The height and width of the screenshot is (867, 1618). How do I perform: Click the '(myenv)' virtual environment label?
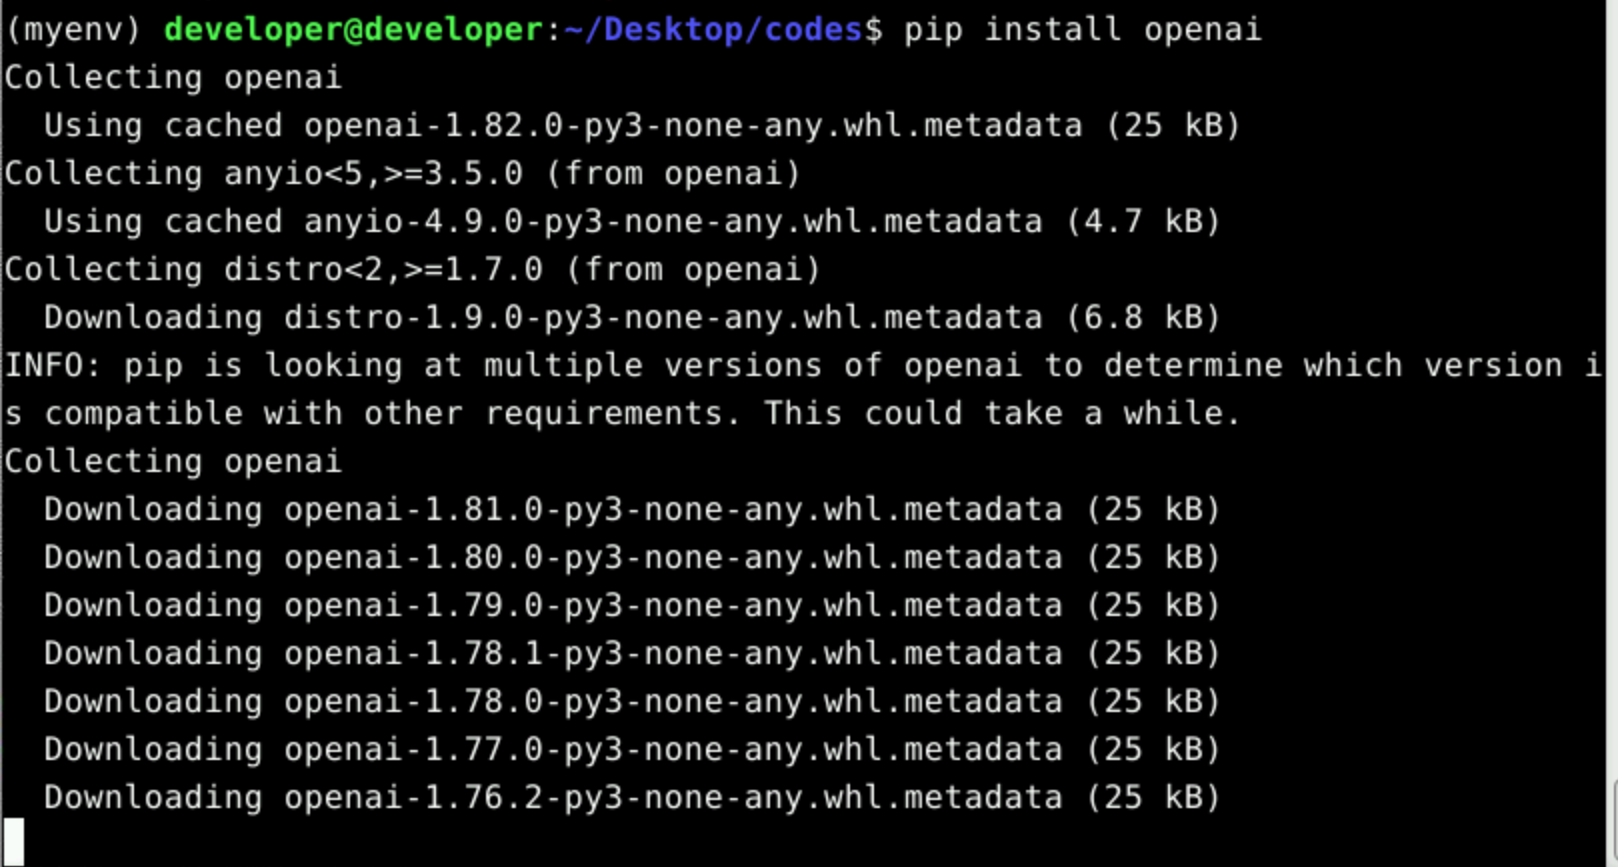click(73, 30)
